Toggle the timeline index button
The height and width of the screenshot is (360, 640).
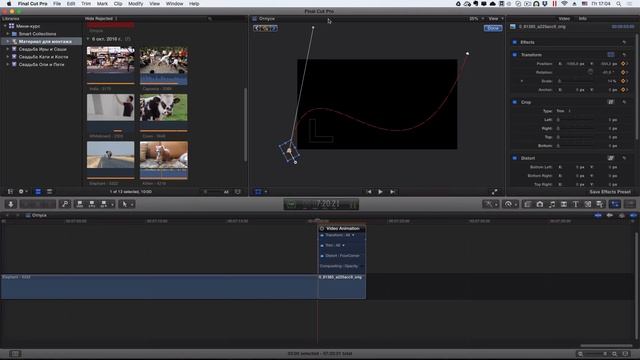tap(15, 354)
